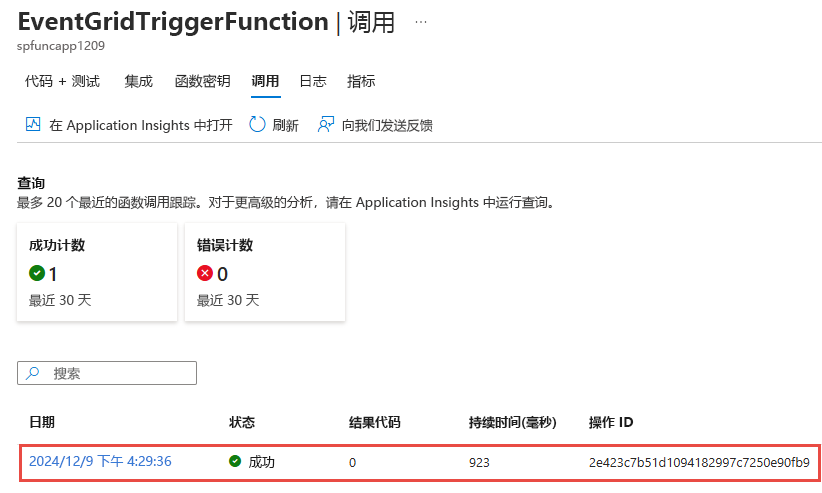822x493 pixels.
Task: Select the 调用 tab
Action: [265, 81]
